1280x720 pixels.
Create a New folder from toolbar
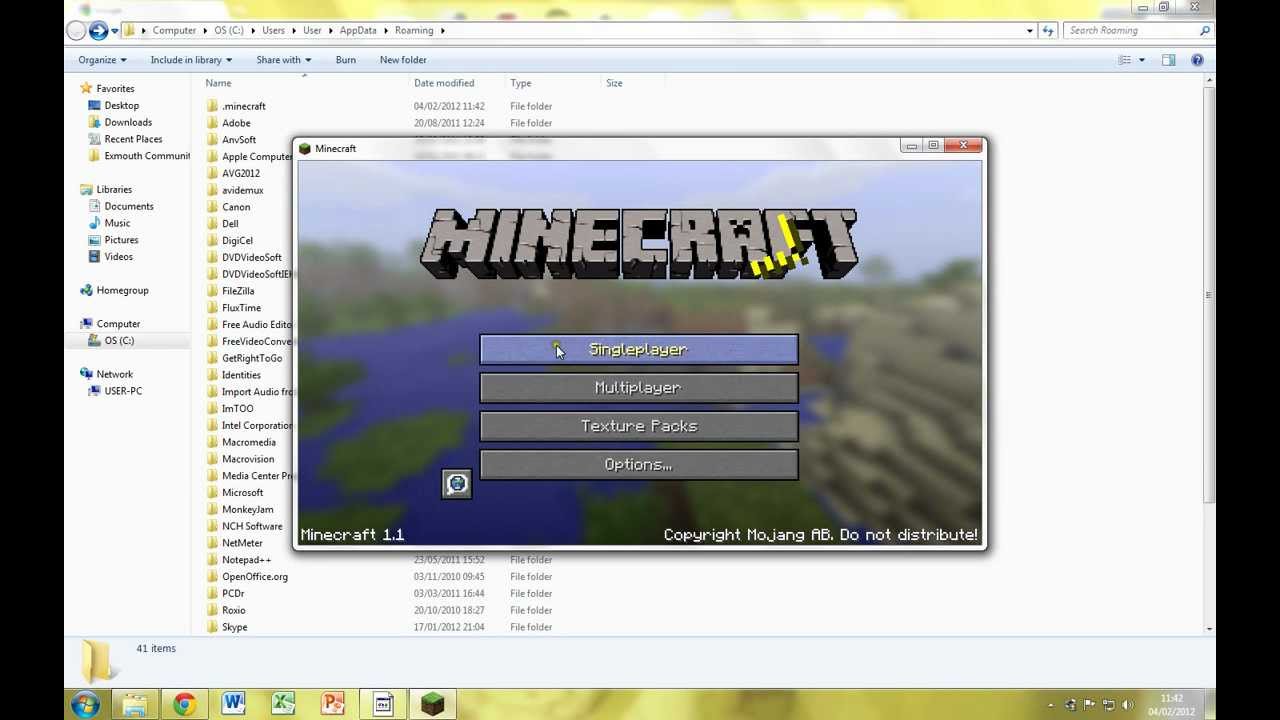(403, 60)
